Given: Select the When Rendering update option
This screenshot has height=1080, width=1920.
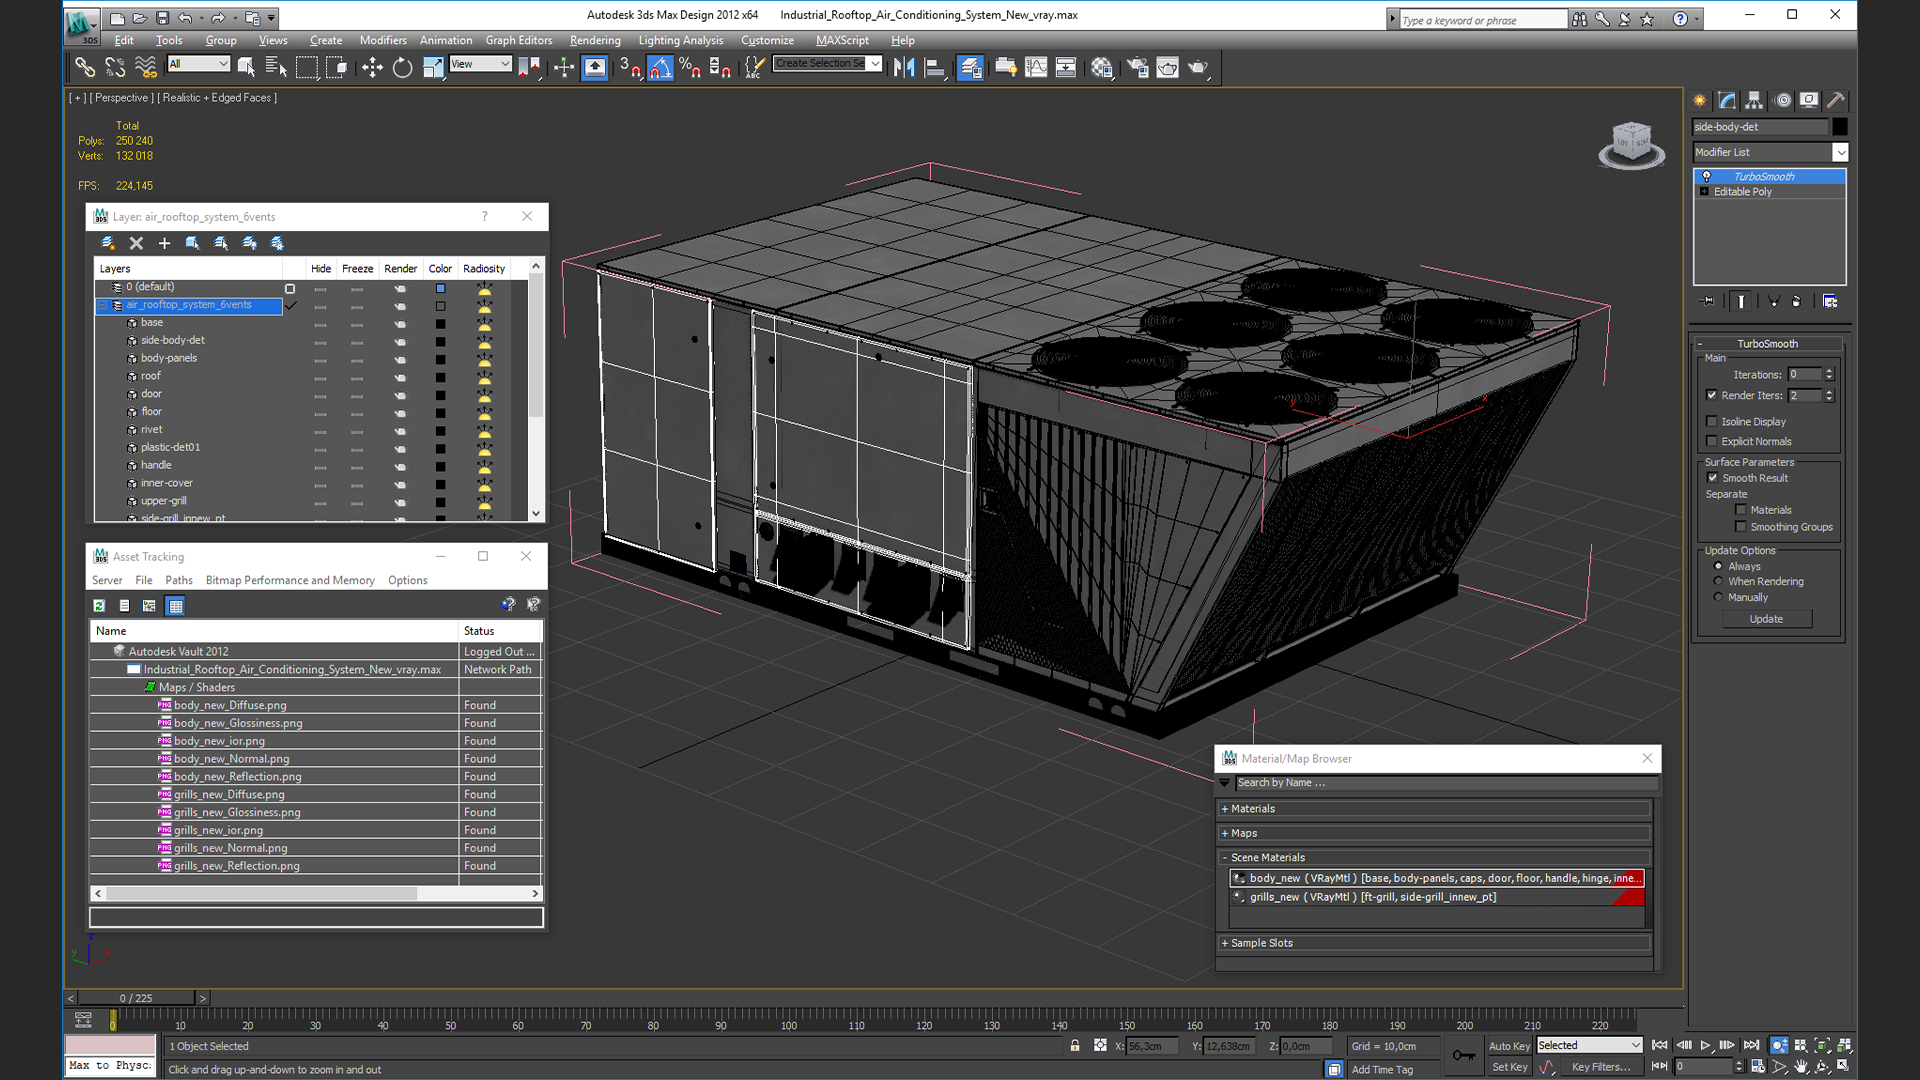Looking at the screenshot, I should 1719,581.
